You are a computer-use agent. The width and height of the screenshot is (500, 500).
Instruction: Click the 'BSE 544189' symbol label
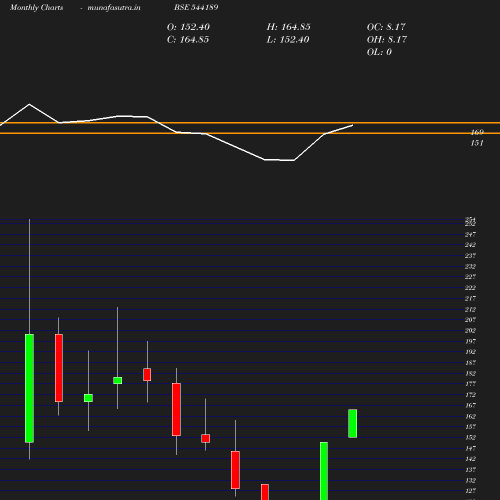point(196,7)
